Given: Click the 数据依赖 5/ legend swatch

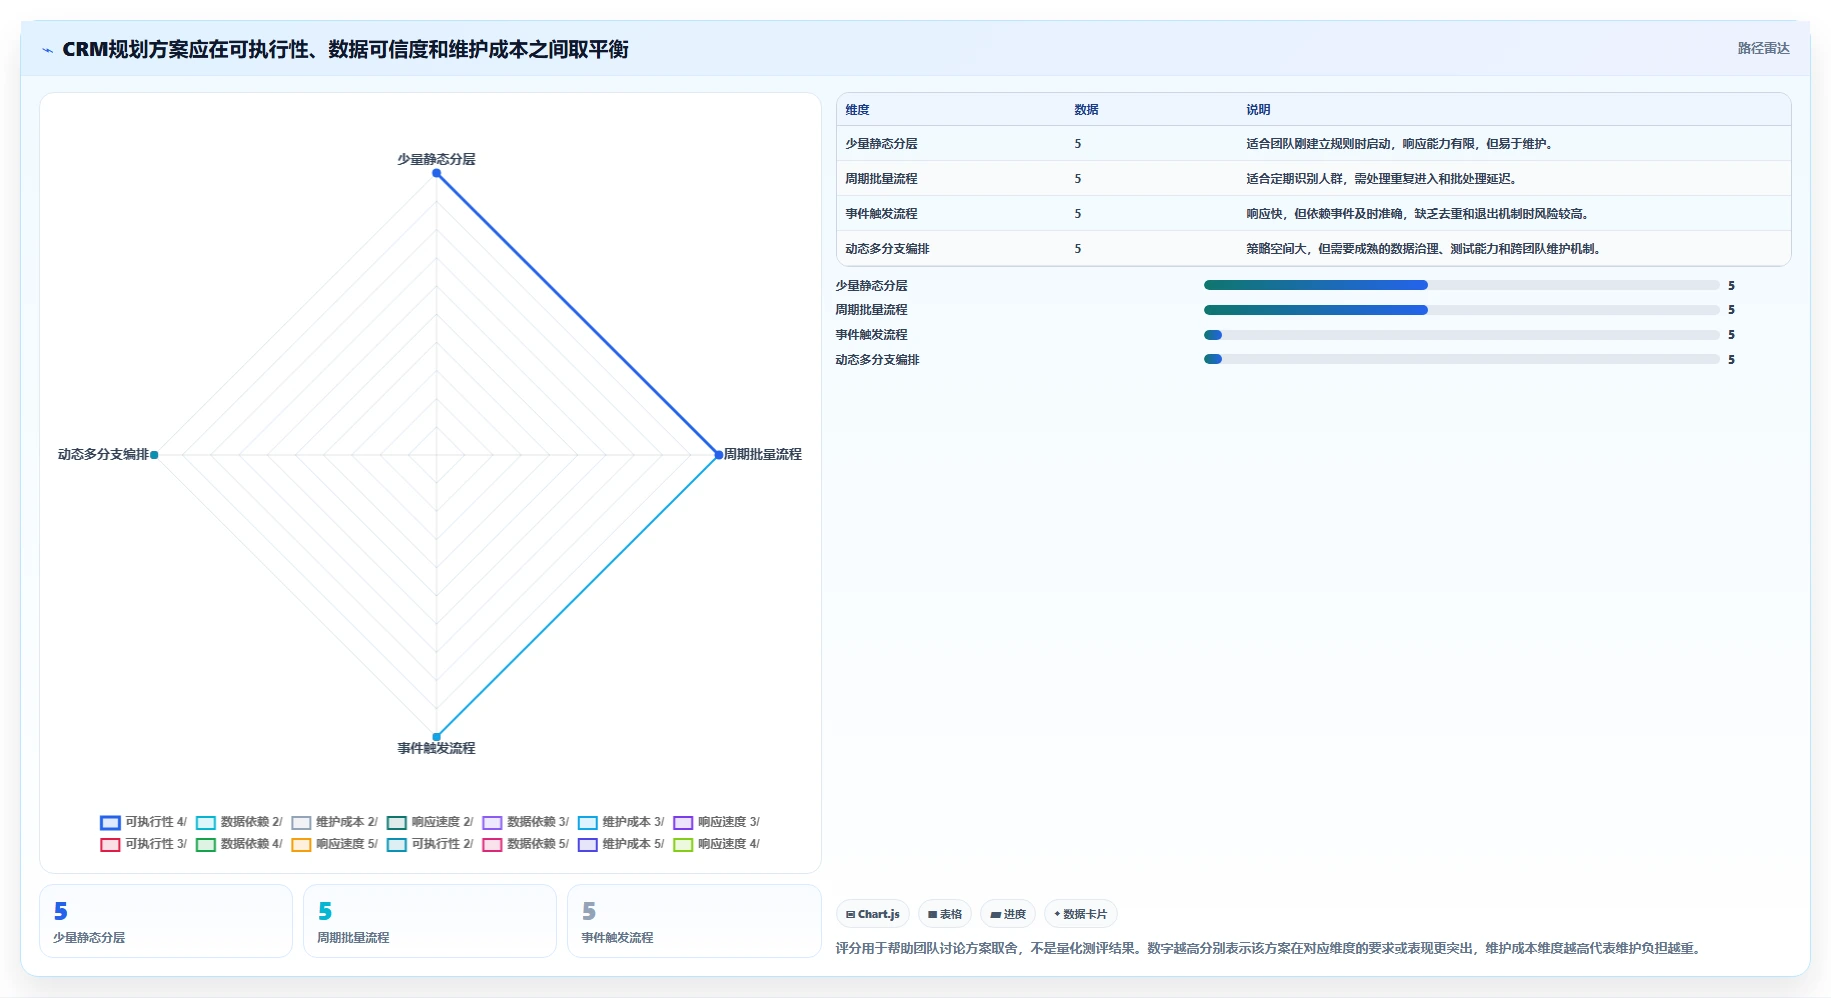Looking at the screenshot, I should (492, 845).
